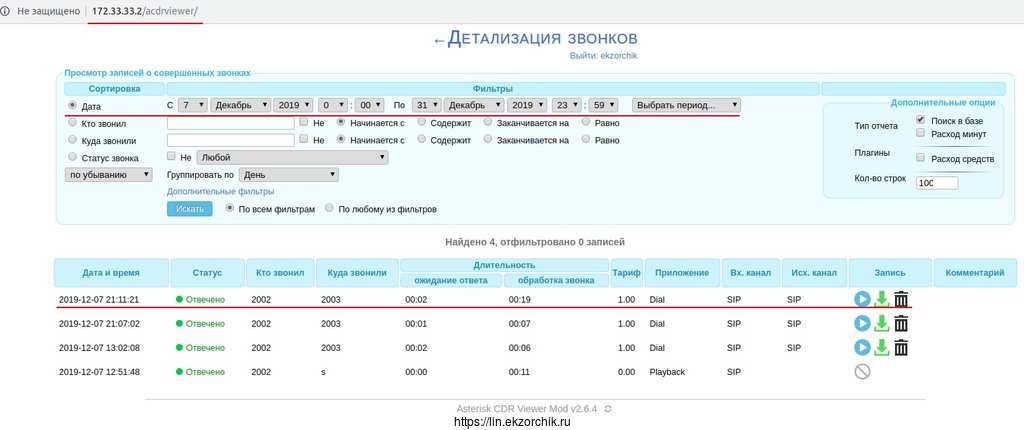The height and width of the screenshot is (430, 1024).
Task: Open the Дополнительные фильтры link
Action: [220, 191]
